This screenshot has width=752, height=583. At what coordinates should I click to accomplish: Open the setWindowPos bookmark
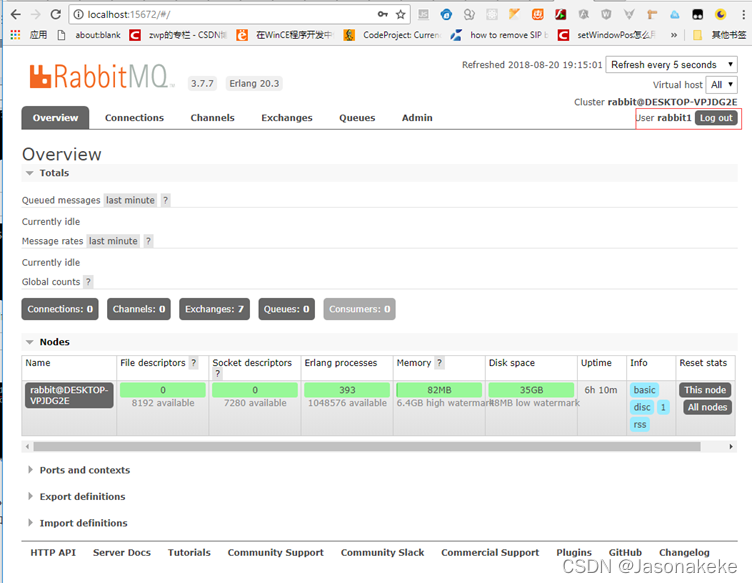(x=606, y=35)
